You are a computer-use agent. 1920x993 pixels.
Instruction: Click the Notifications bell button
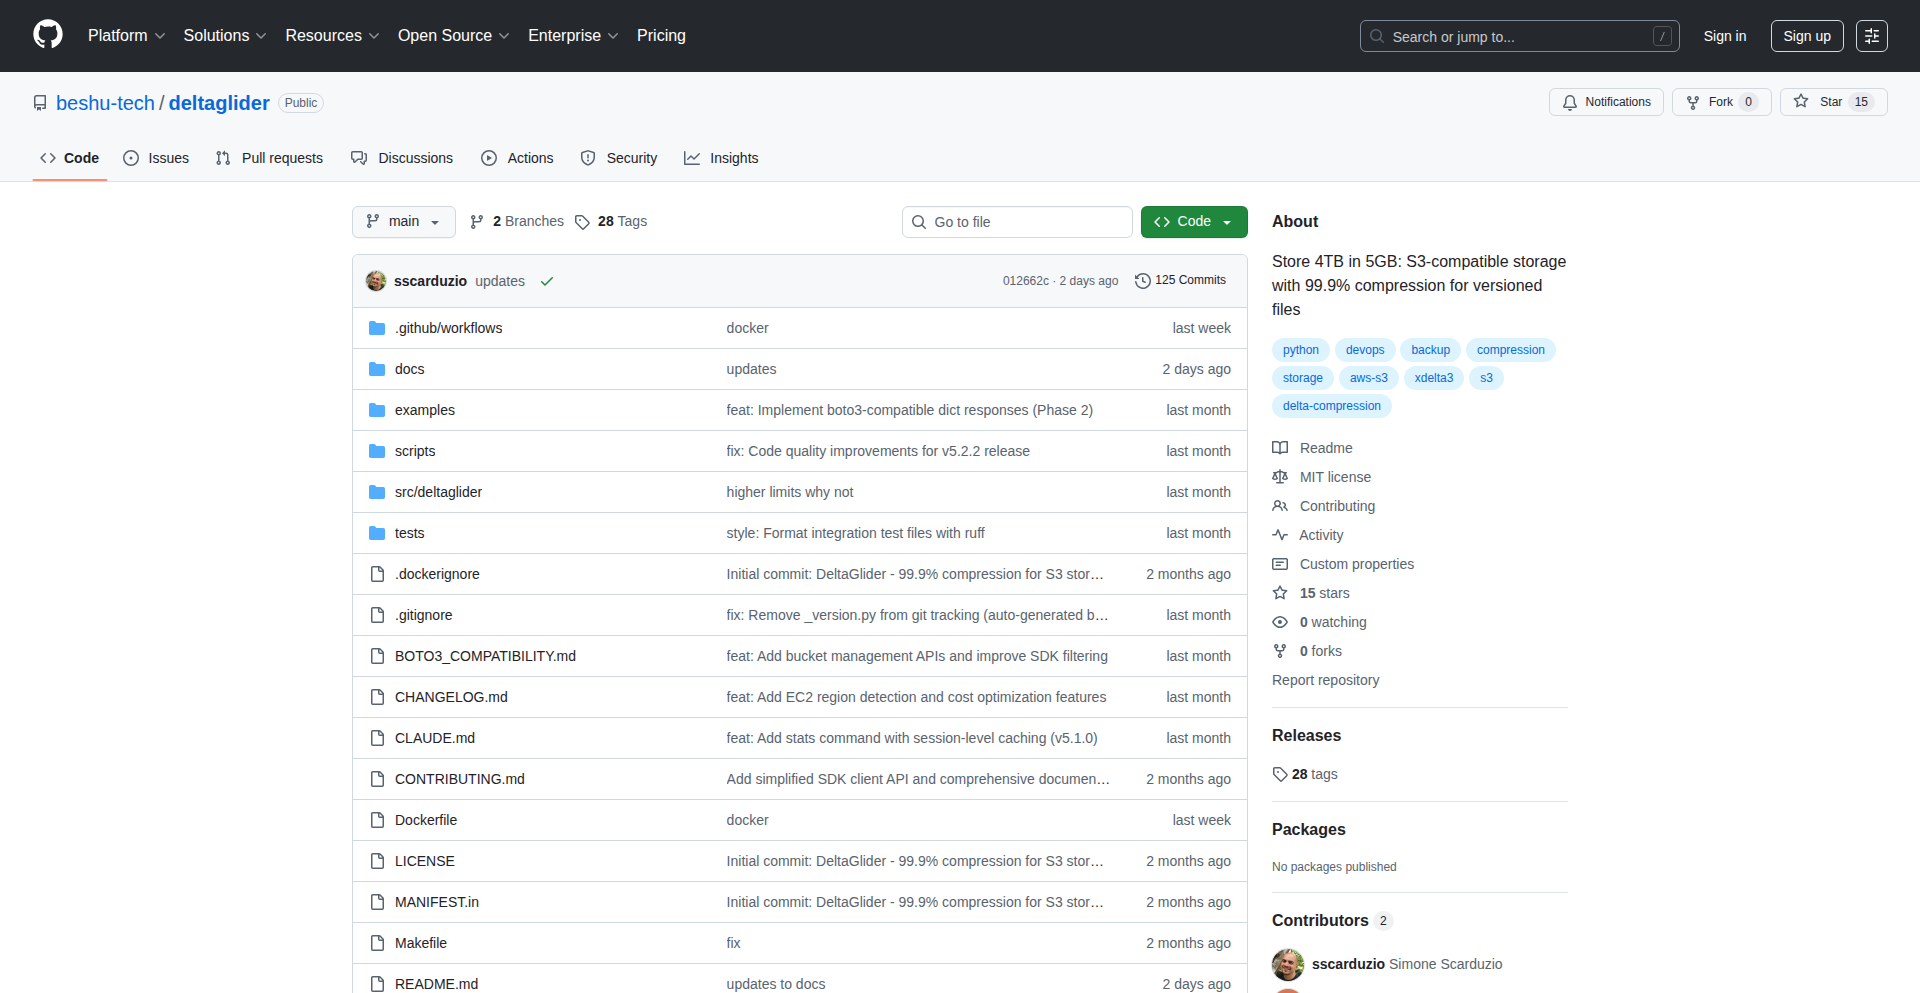[x=1606, y=102]
